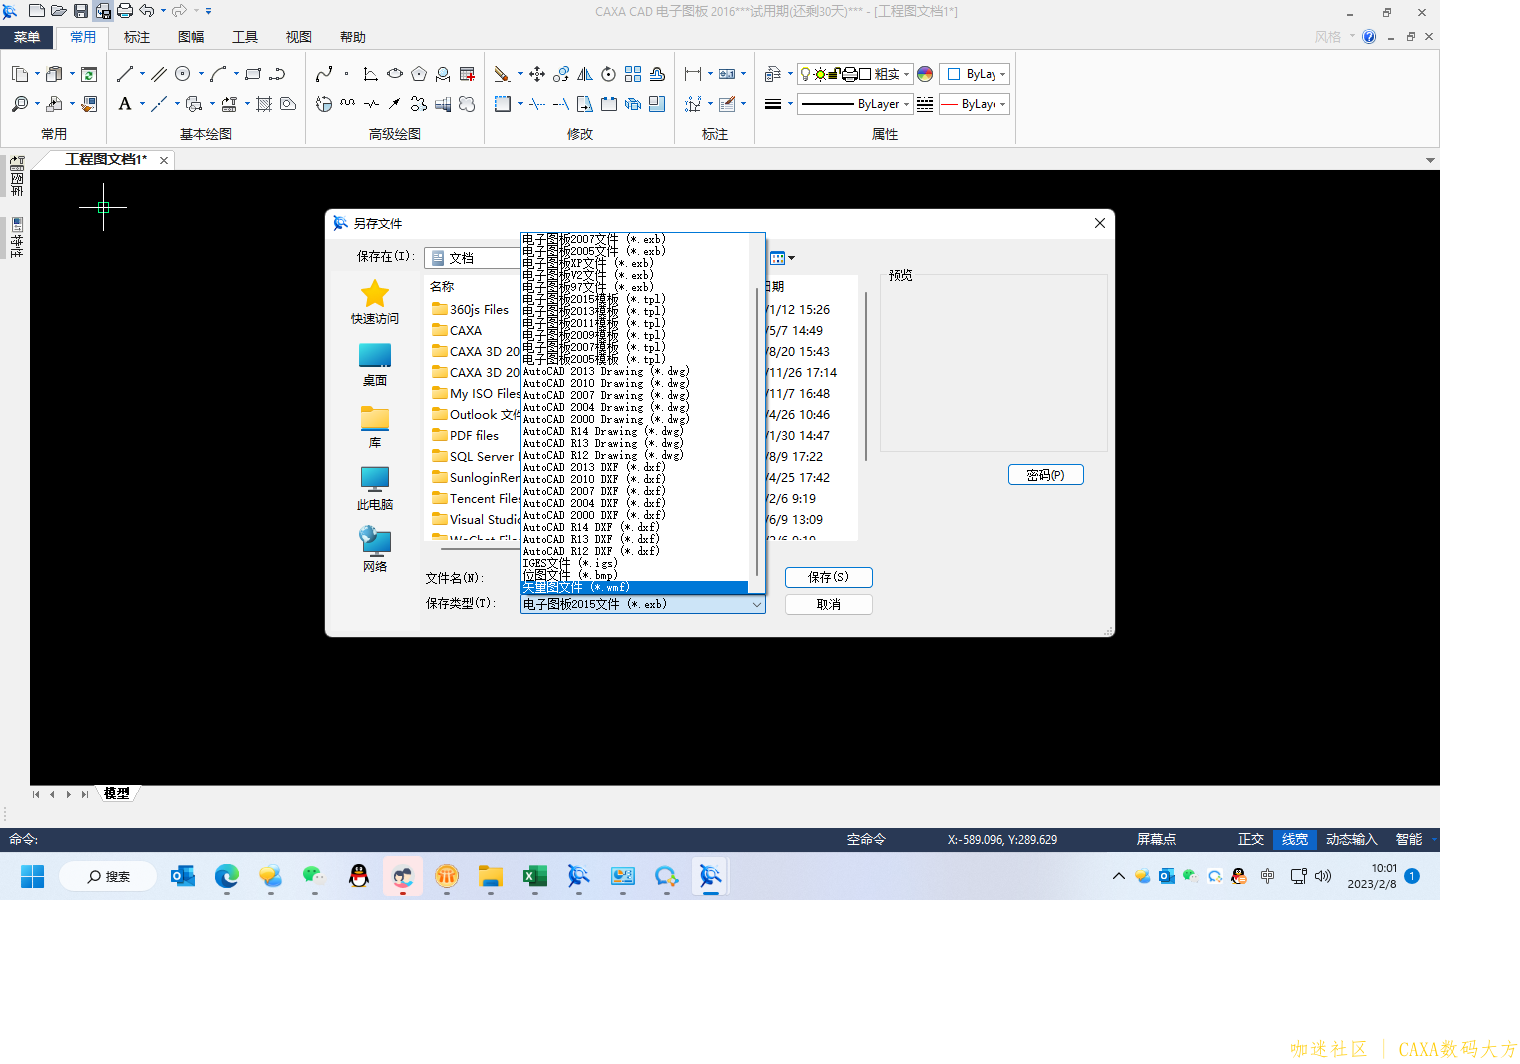Viewport: 1520px width, 1064px height.
Task: Expand the 粗实 layer dropdown
Action: (906, 74)
